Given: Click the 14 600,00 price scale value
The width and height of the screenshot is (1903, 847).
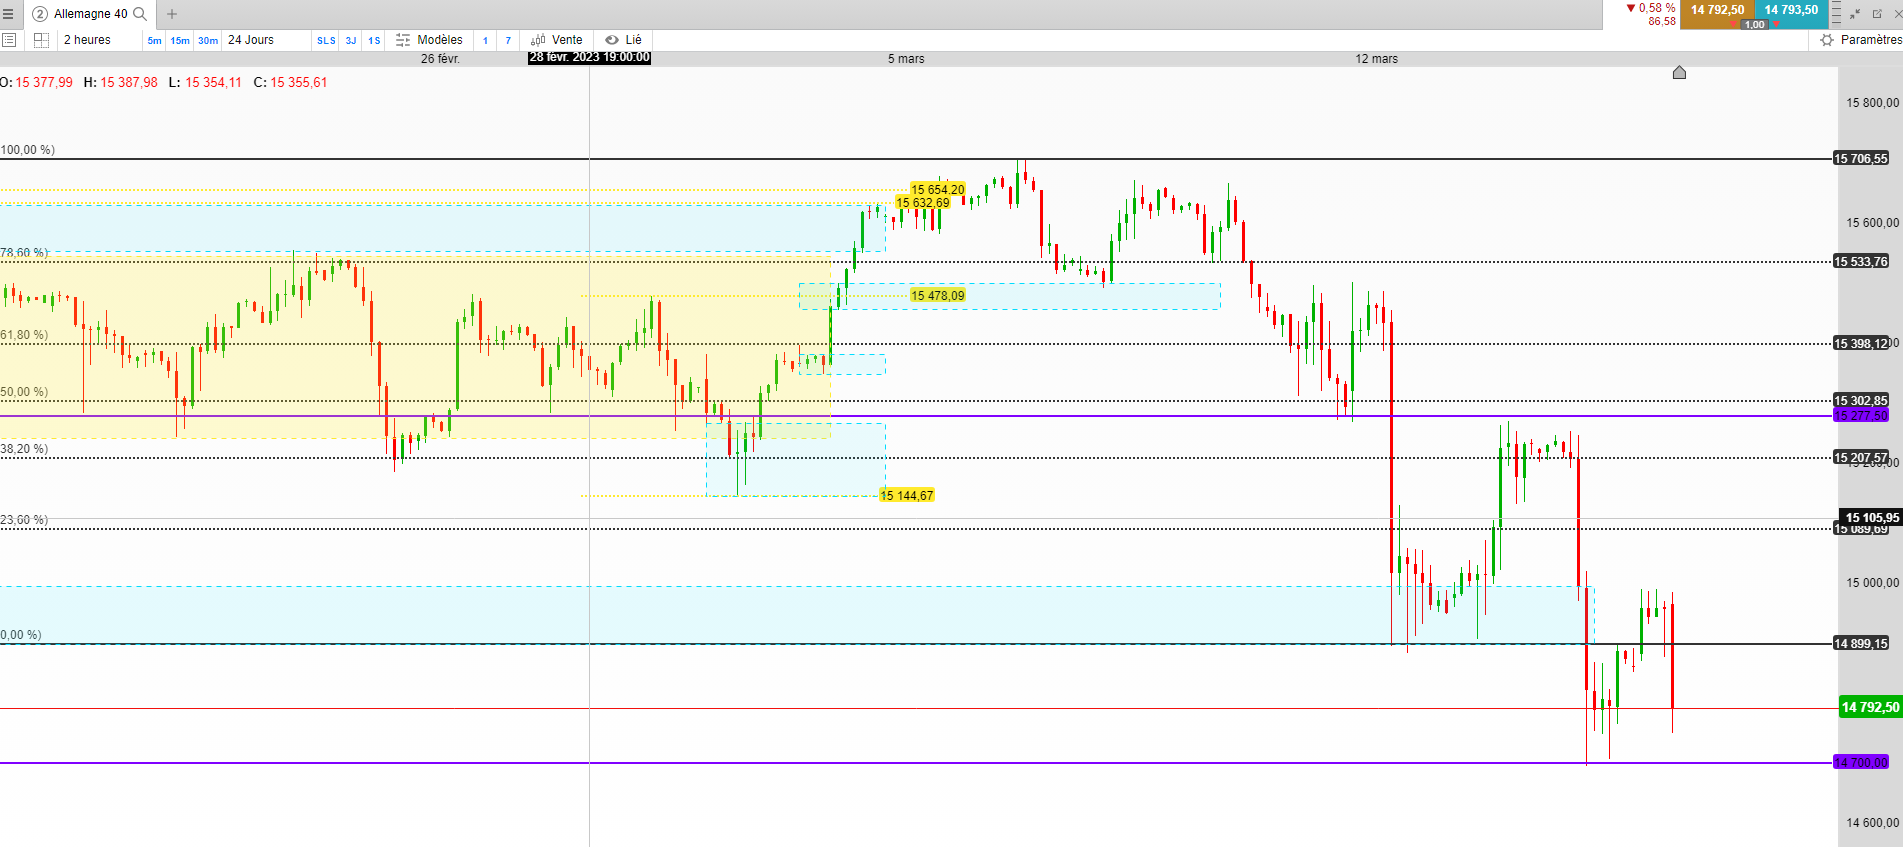Looking at the screenshot, I should point(1872,823).
